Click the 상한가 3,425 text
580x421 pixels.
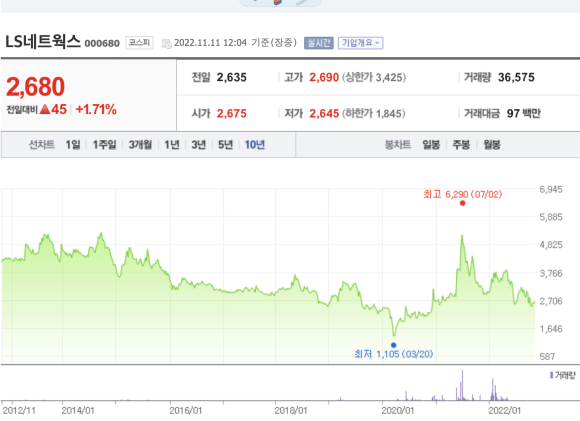(x=374, y=77)
